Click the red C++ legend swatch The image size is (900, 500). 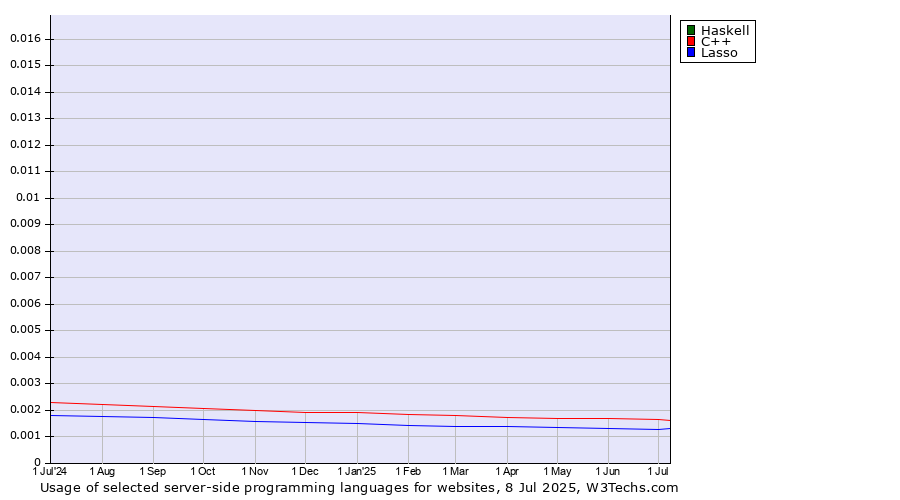click(691, 41)
